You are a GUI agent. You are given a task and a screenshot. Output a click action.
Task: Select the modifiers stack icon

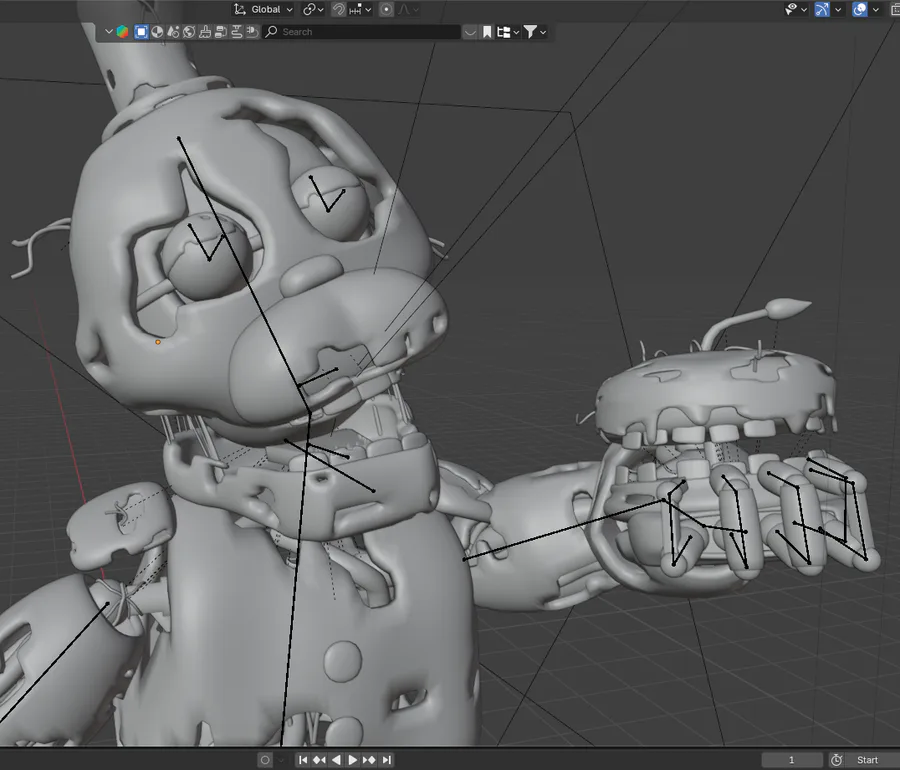coord(236,32)
